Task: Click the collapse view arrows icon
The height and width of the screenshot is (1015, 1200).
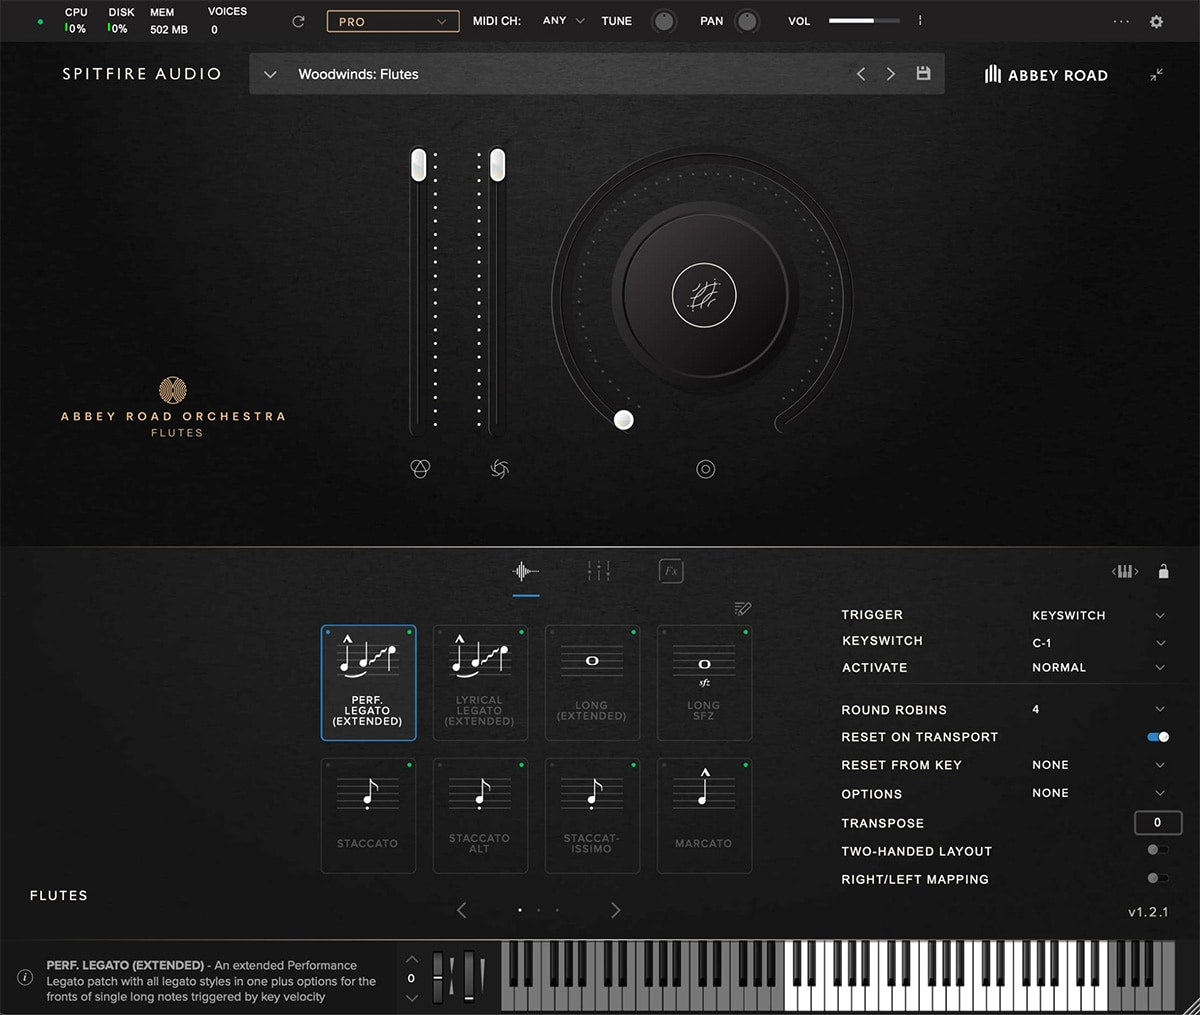Action: click(x=1156, y=75)
